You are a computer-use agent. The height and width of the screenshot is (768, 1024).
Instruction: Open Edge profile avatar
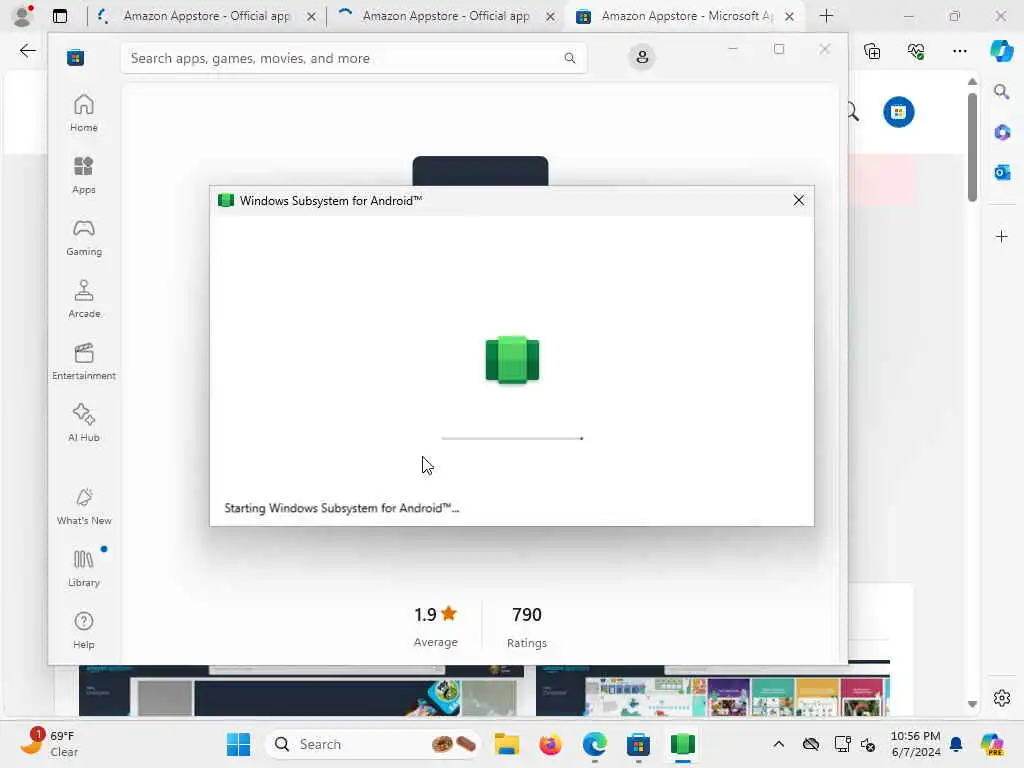tap(24, 16)
